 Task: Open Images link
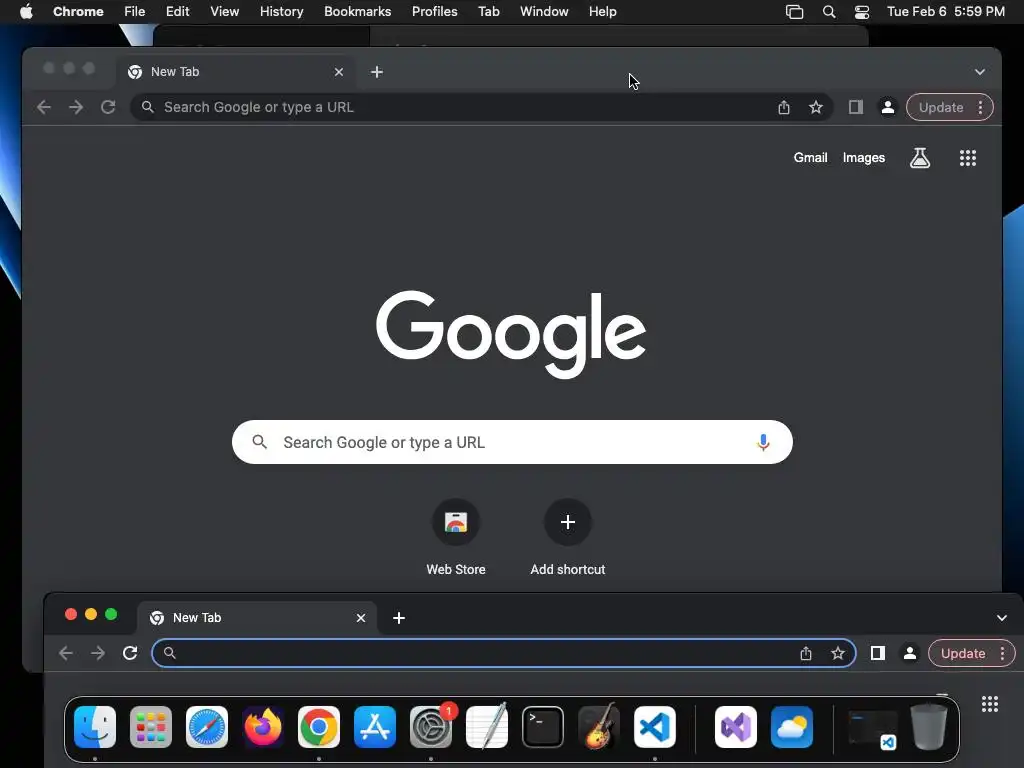pyautogui.click(x=863, y=157)
